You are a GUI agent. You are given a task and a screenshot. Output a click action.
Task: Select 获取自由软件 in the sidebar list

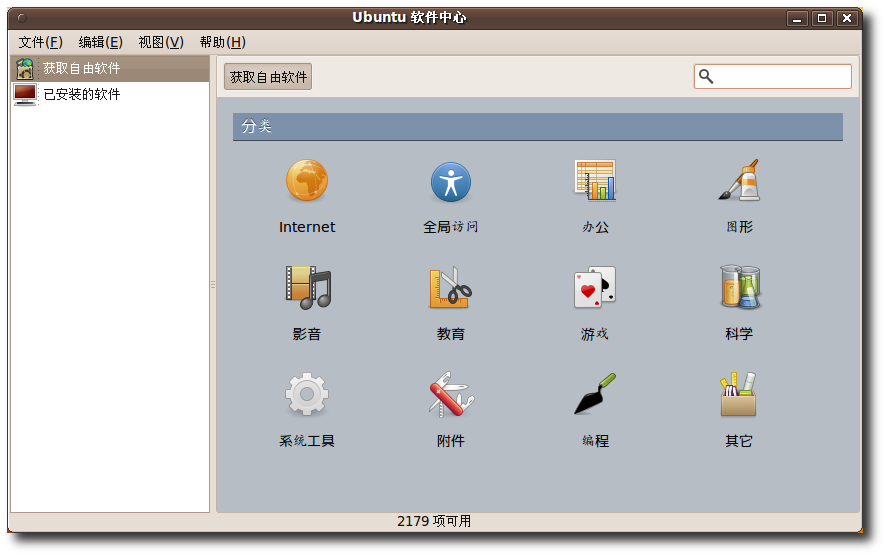pyautogui.click(x=110, y=68)
